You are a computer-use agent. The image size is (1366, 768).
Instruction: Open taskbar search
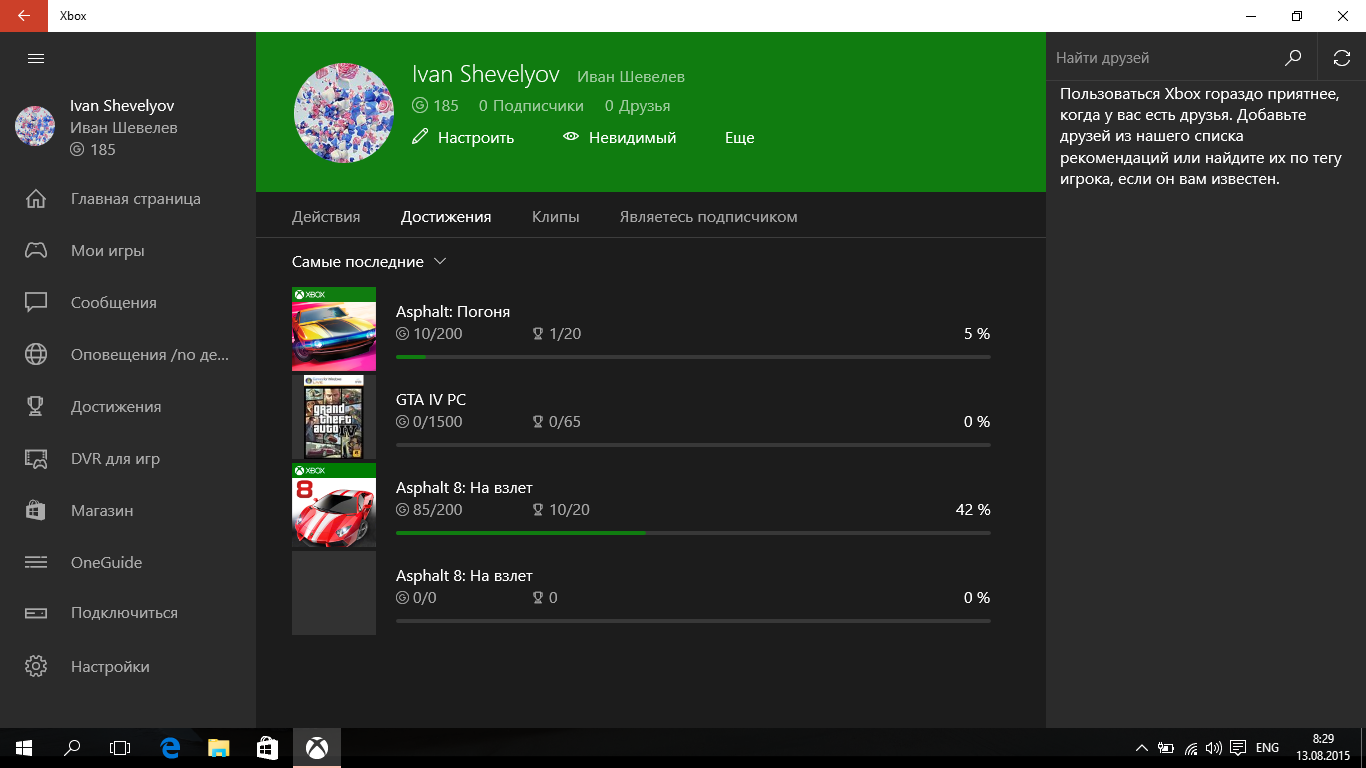pos(72,748)
